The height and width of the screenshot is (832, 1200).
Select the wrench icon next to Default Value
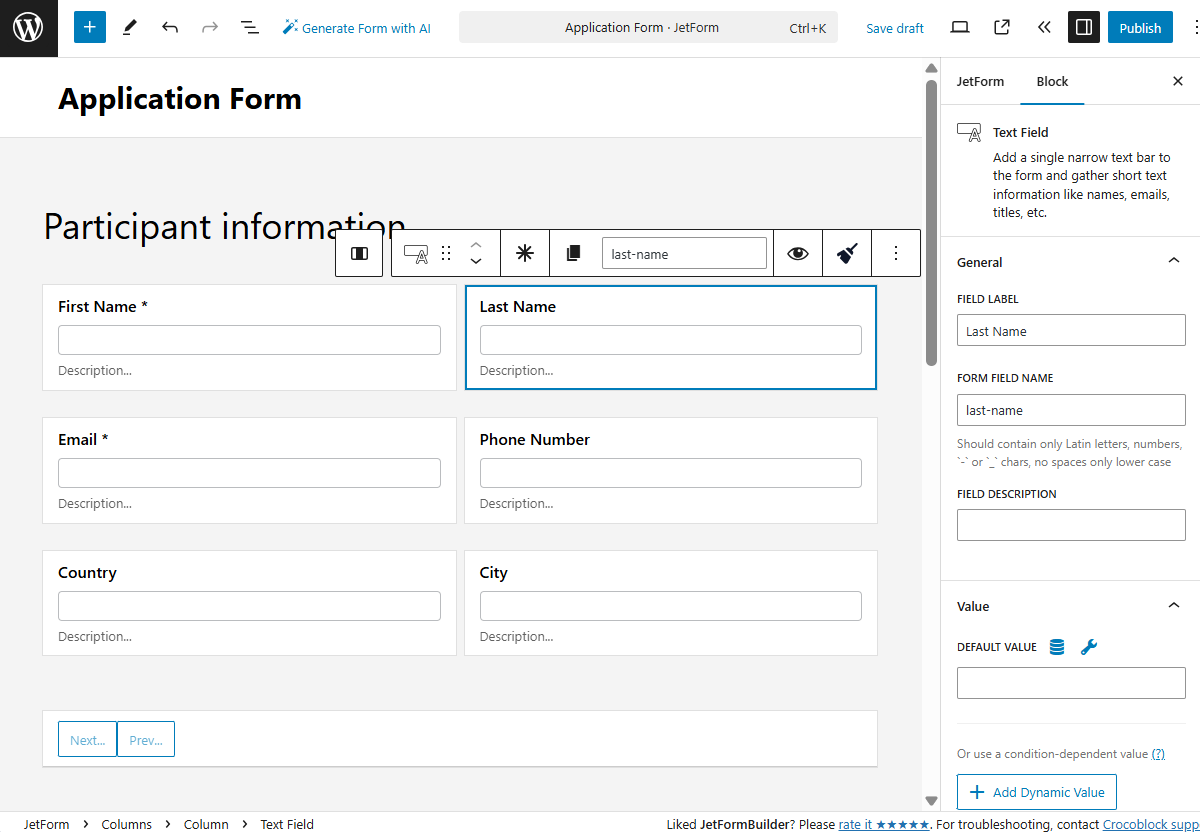pyautogui.click(x=1089, y=646)
